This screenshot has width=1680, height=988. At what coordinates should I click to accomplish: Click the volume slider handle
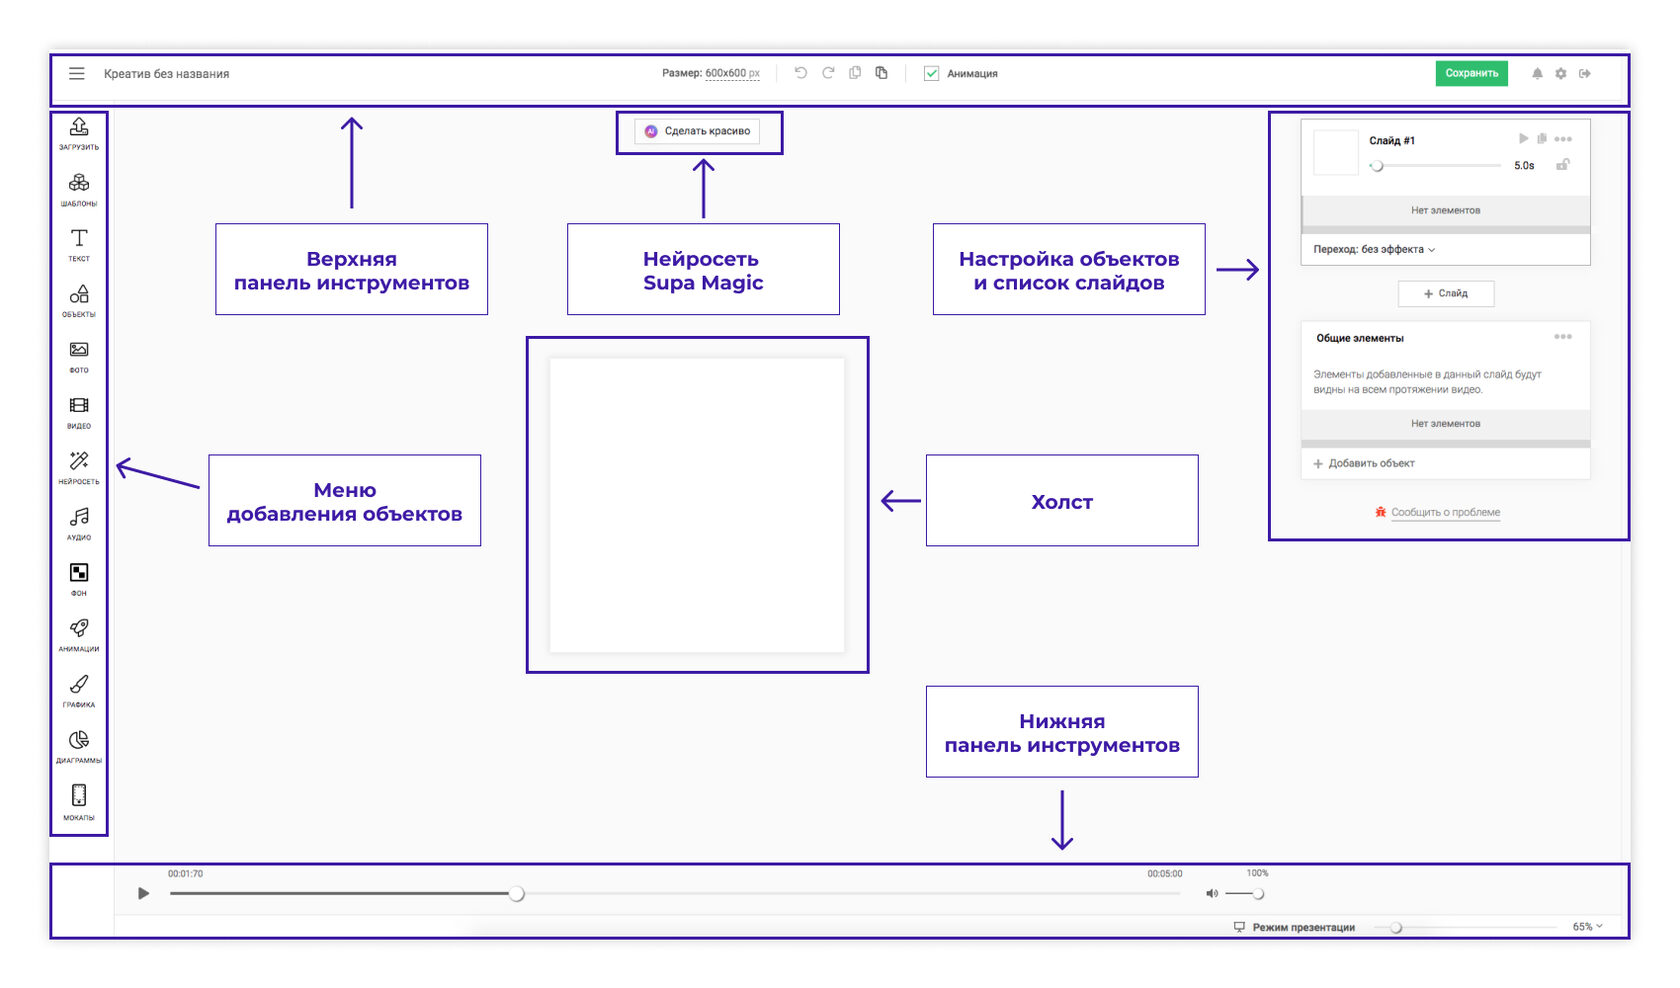click(x=1258, y=894)
